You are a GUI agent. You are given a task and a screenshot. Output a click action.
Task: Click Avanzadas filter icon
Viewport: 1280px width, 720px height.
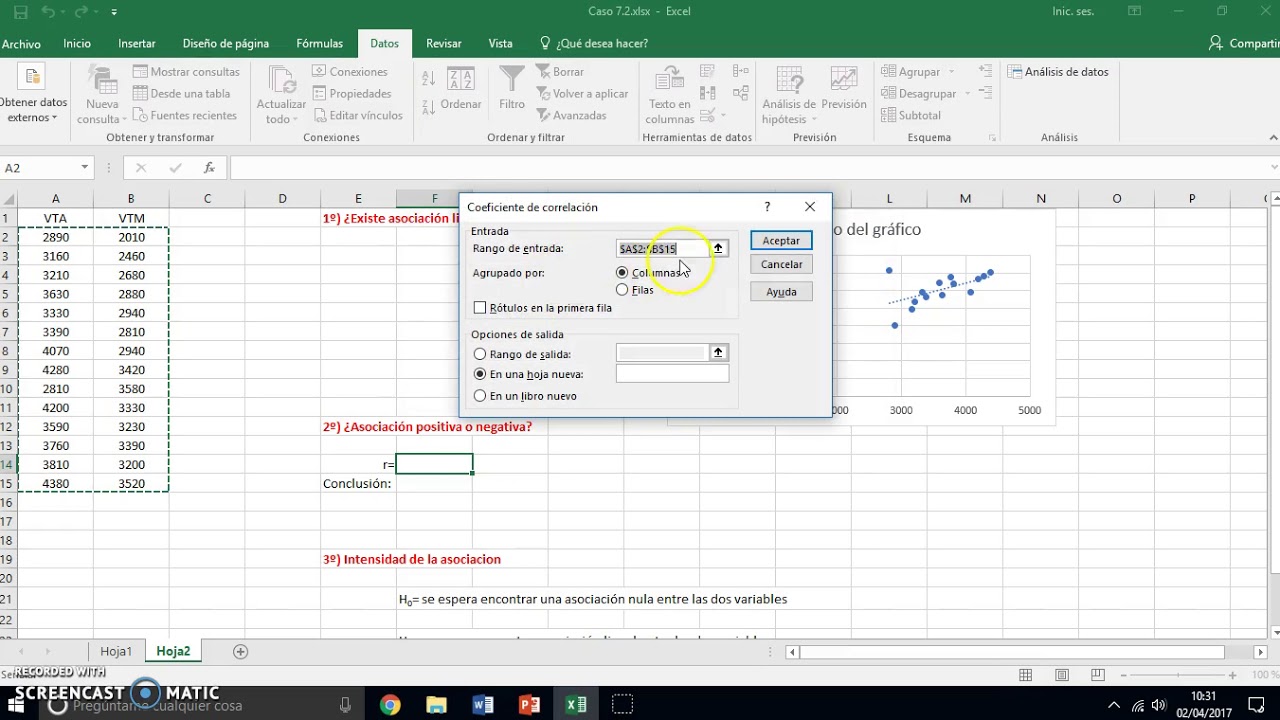pyautogui.click(x=543, y=116)
